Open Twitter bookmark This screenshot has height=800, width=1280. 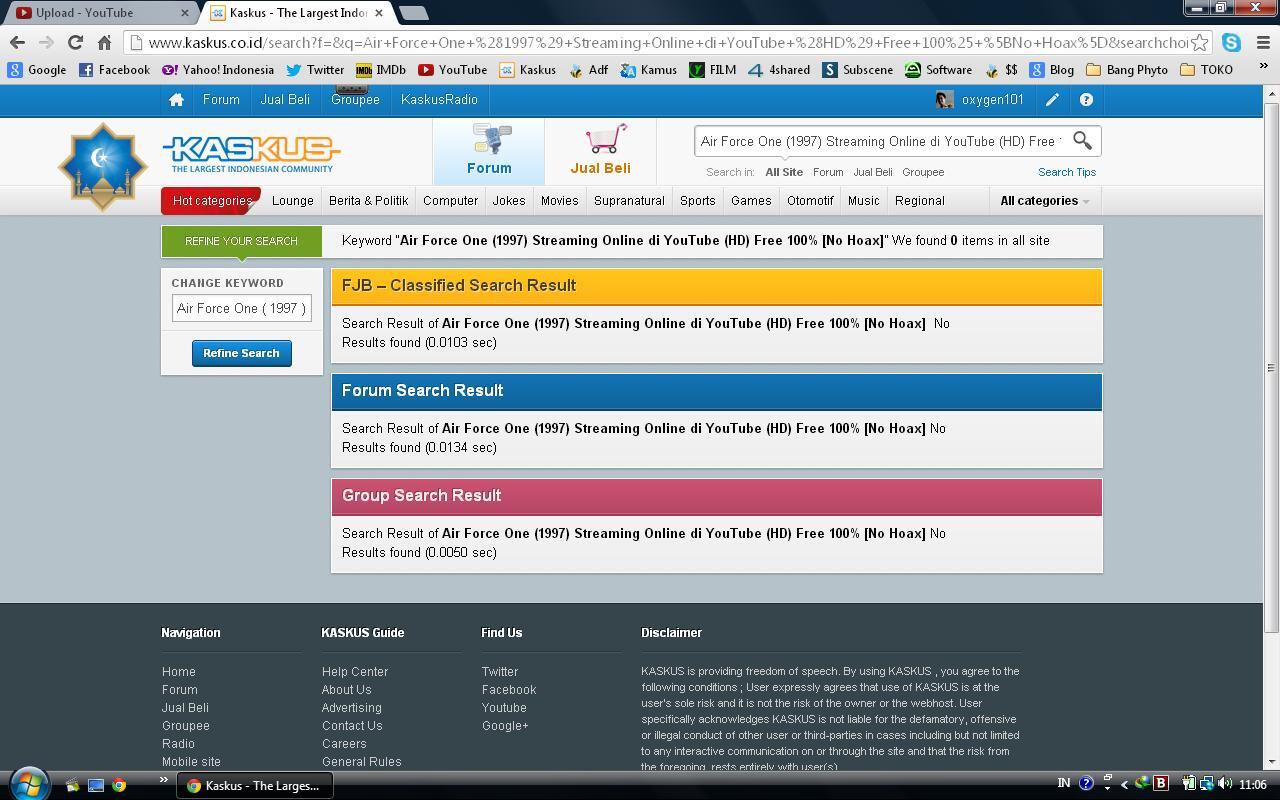pos(315,69)
